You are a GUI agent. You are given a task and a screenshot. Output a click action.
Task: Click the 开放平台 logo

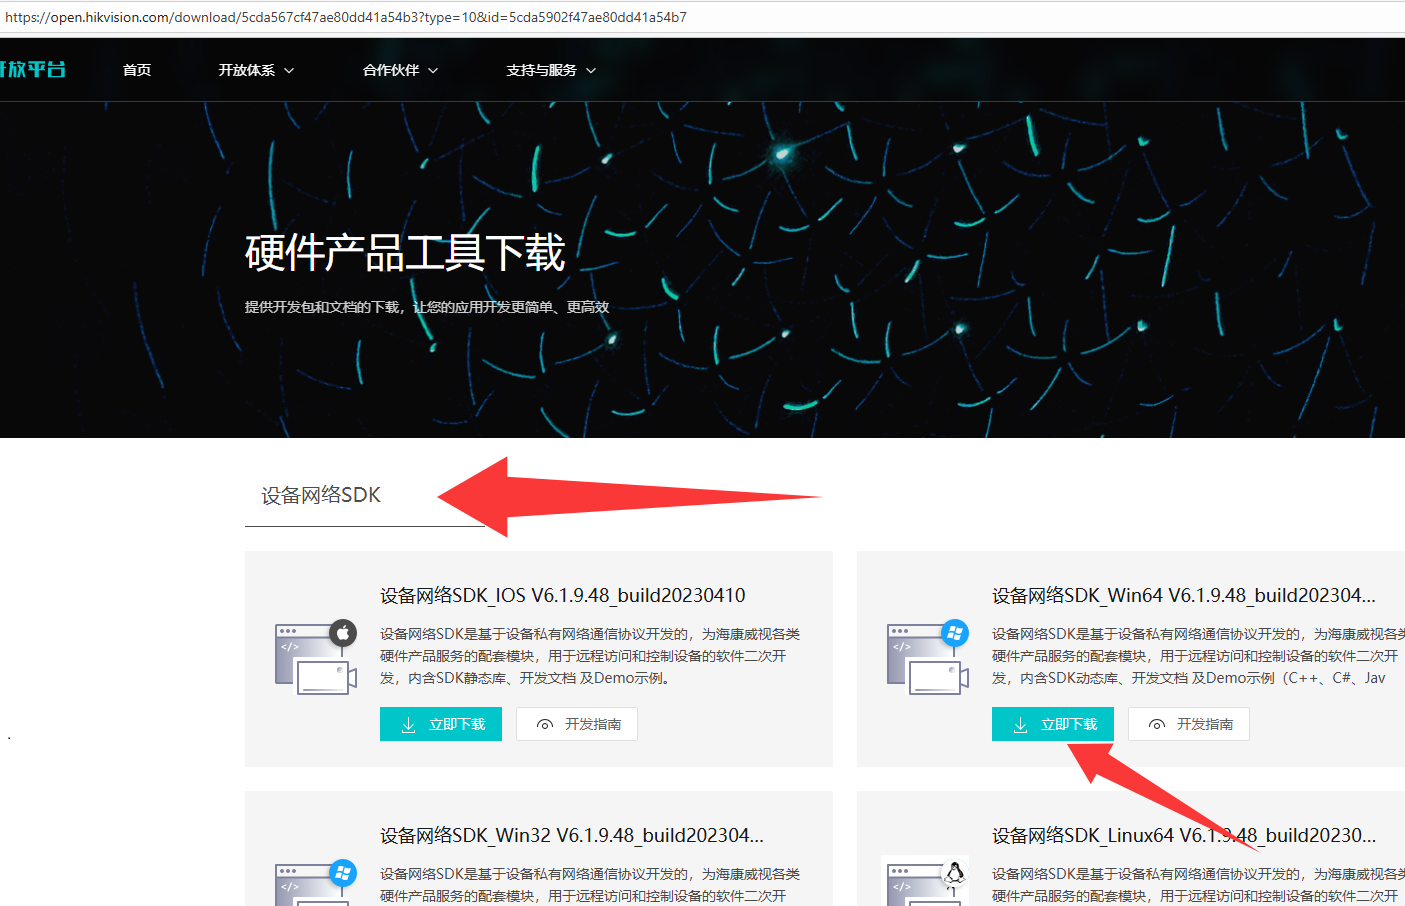33,69
